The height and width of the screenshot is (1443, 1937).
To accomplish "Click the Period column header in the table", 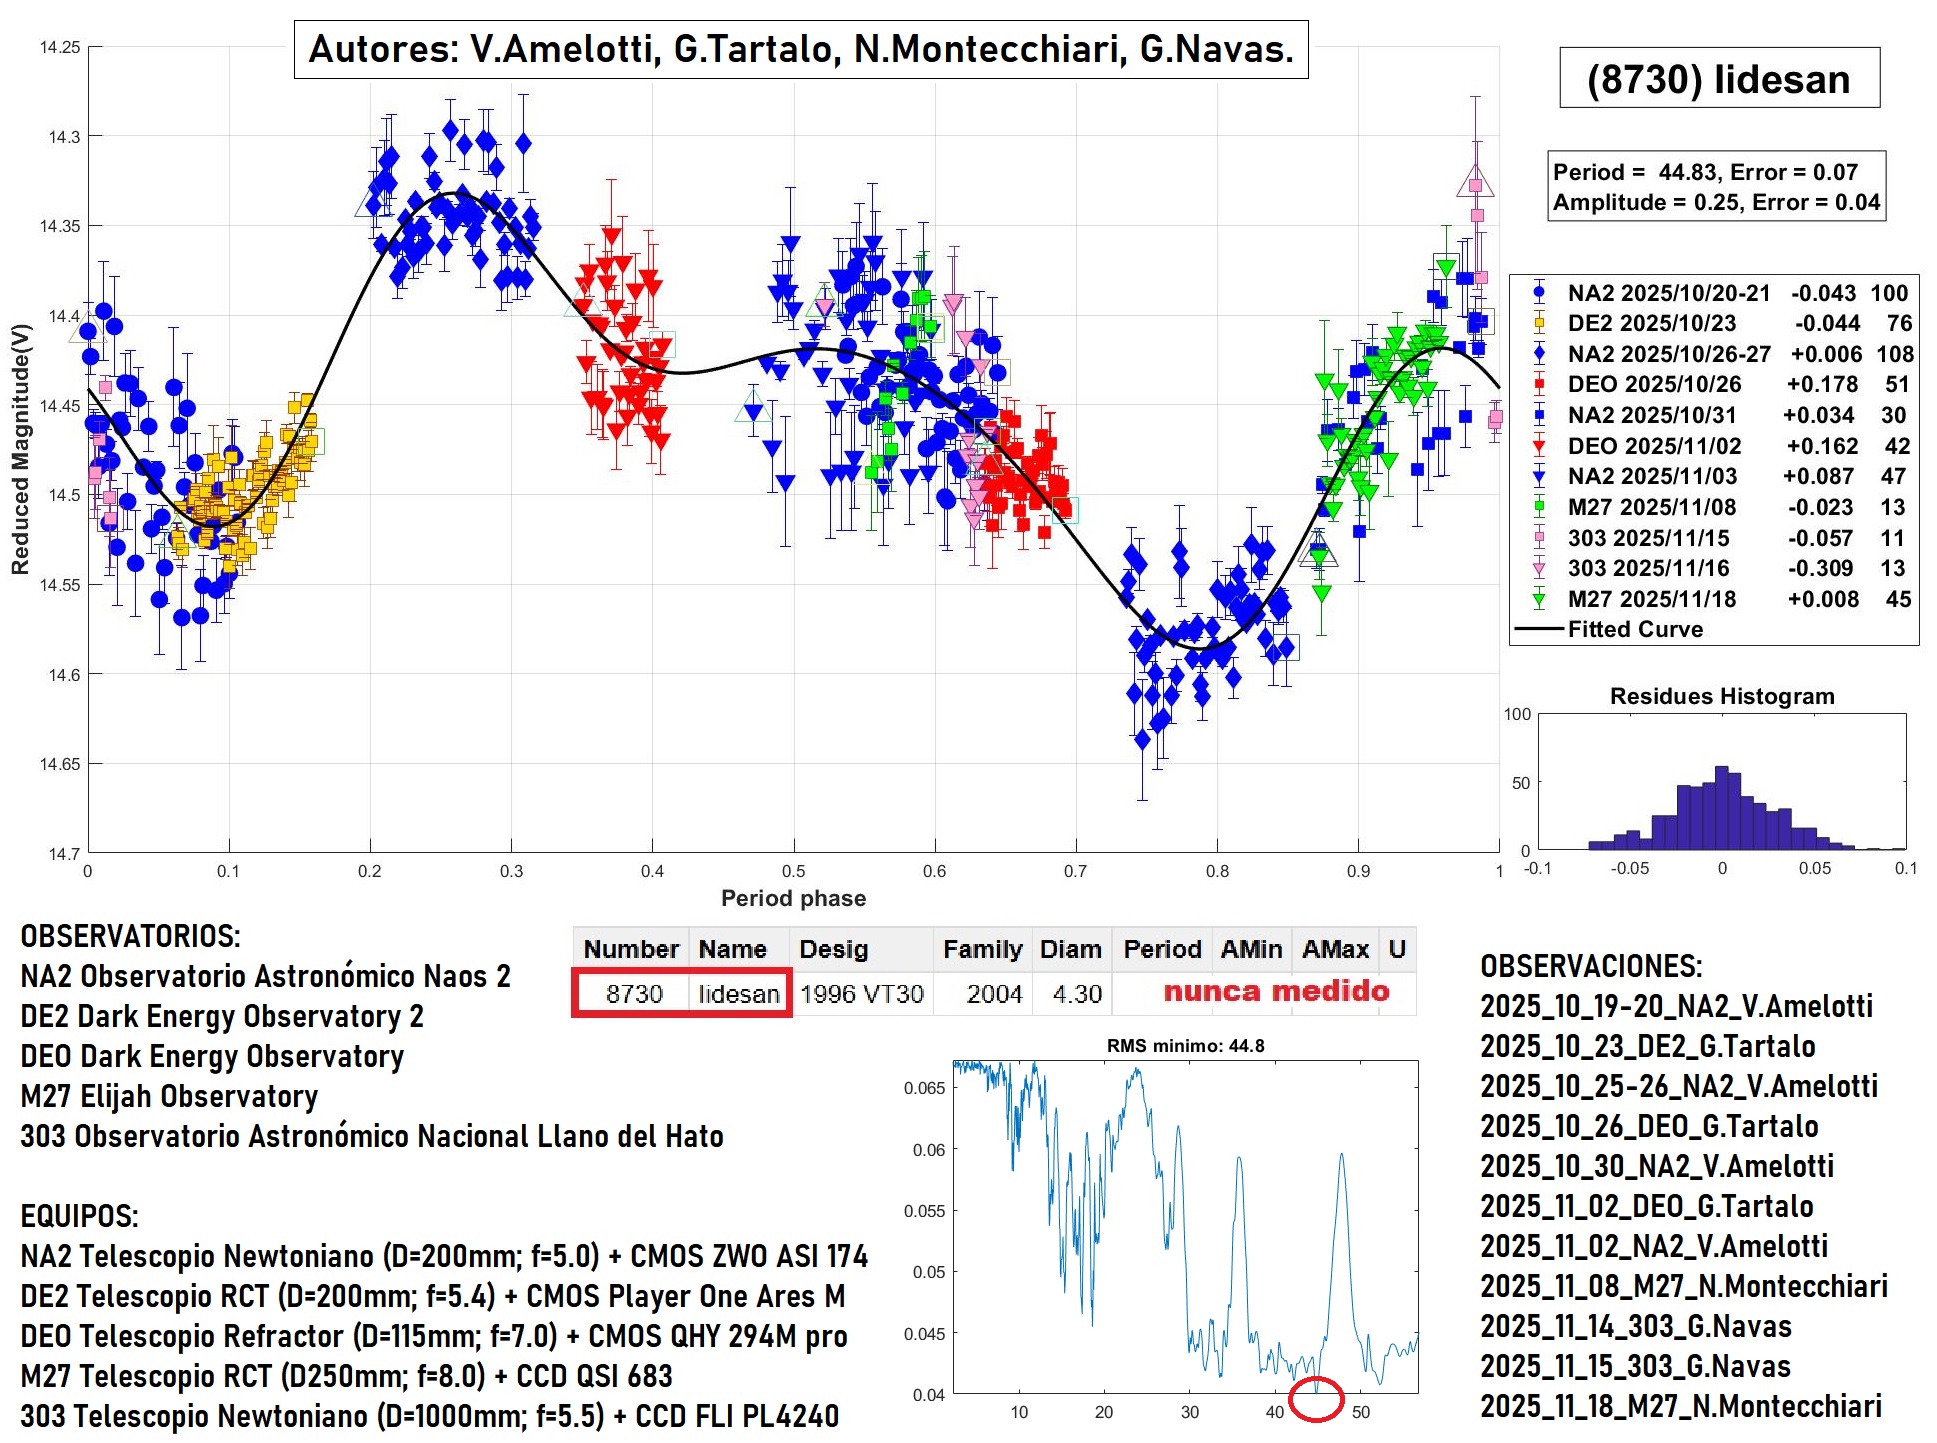I will coord(1161,949).
